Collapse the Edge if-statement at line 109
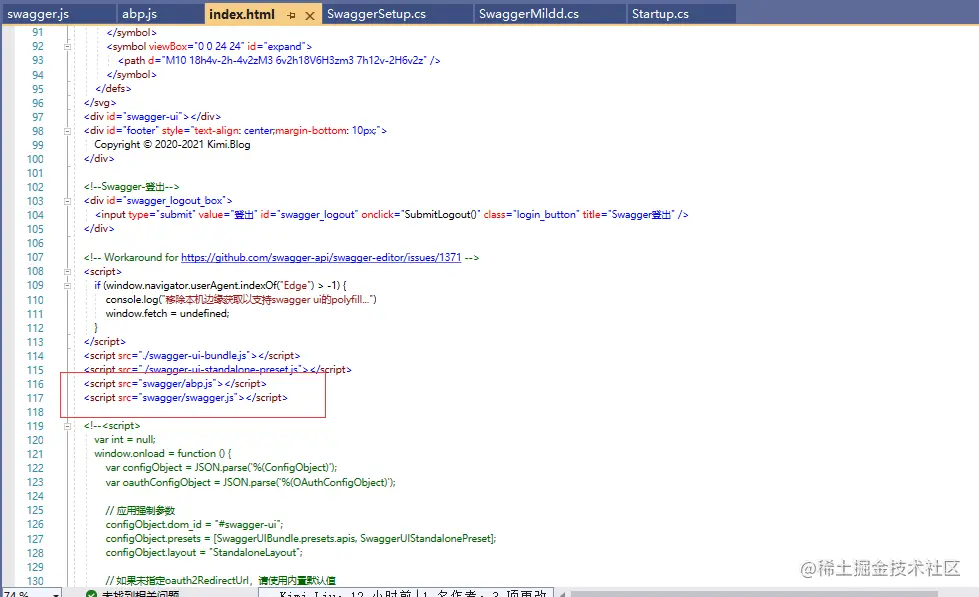This screenshot has width=979, height=597. 67,285
